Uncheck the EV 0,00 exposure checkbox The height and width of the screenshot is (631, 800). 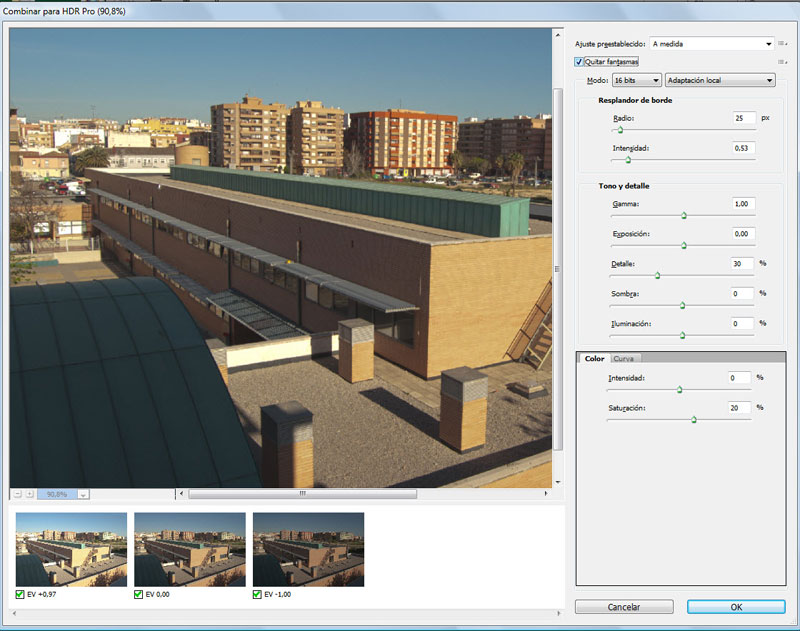[139, 594]
